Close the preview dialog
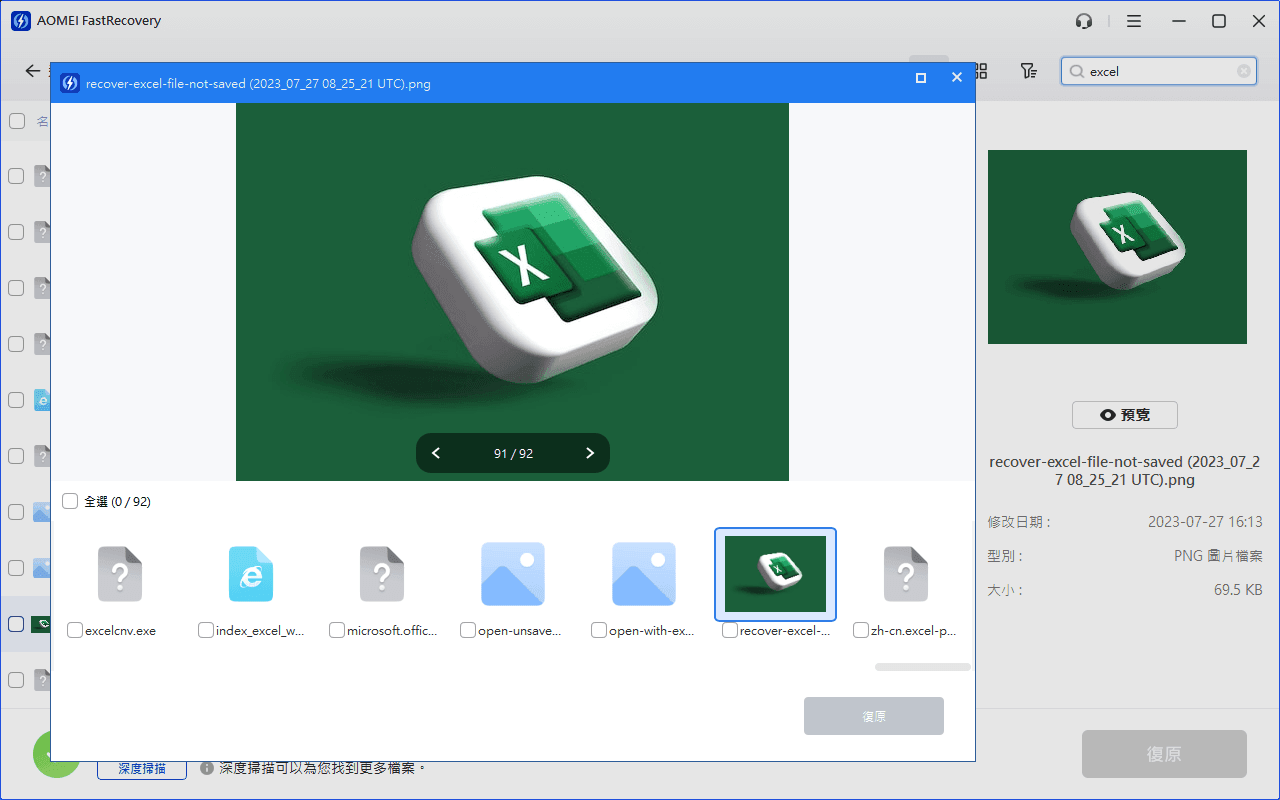1280x800 pixels. point(957,77)
